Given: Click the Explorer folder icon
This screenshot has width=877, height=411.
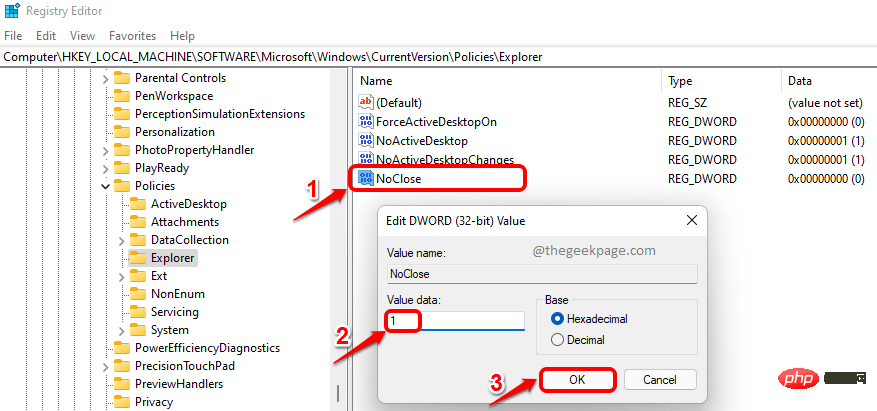Looking at the screenshot, I should click(138, 258).
